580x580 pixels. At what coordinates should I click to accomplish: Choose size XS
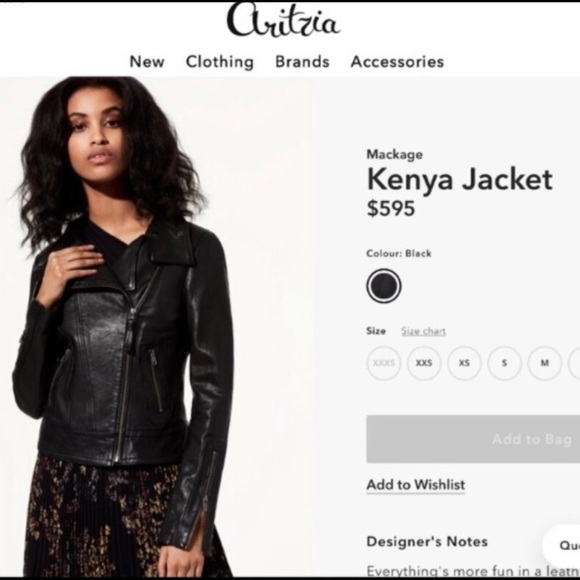click(x=464, y=363)
